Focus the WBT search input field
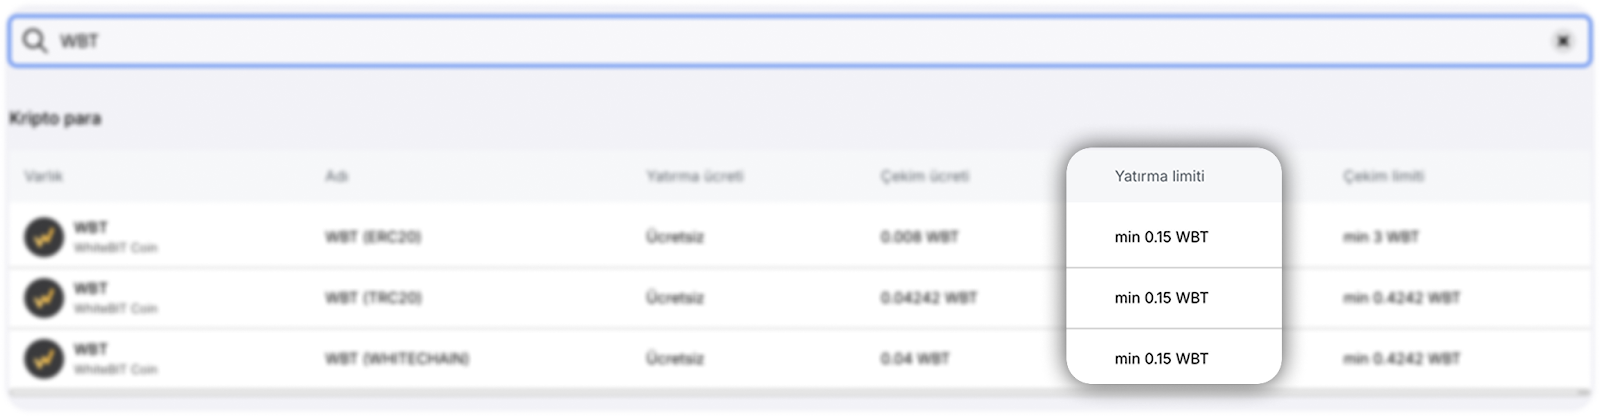Screen dimensions: 1600x416 pos(800,41)
